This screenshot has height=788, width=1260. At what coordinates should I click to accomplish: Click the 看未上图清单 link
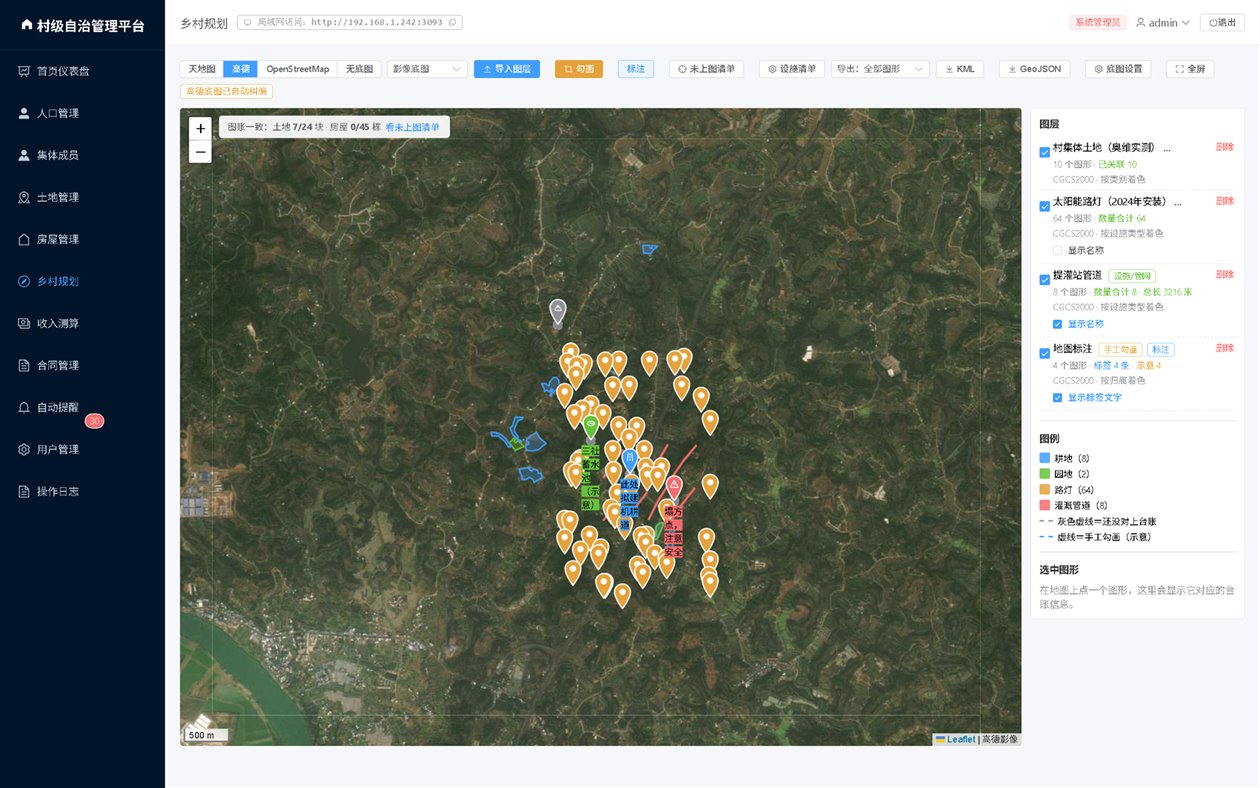[412, 127]
